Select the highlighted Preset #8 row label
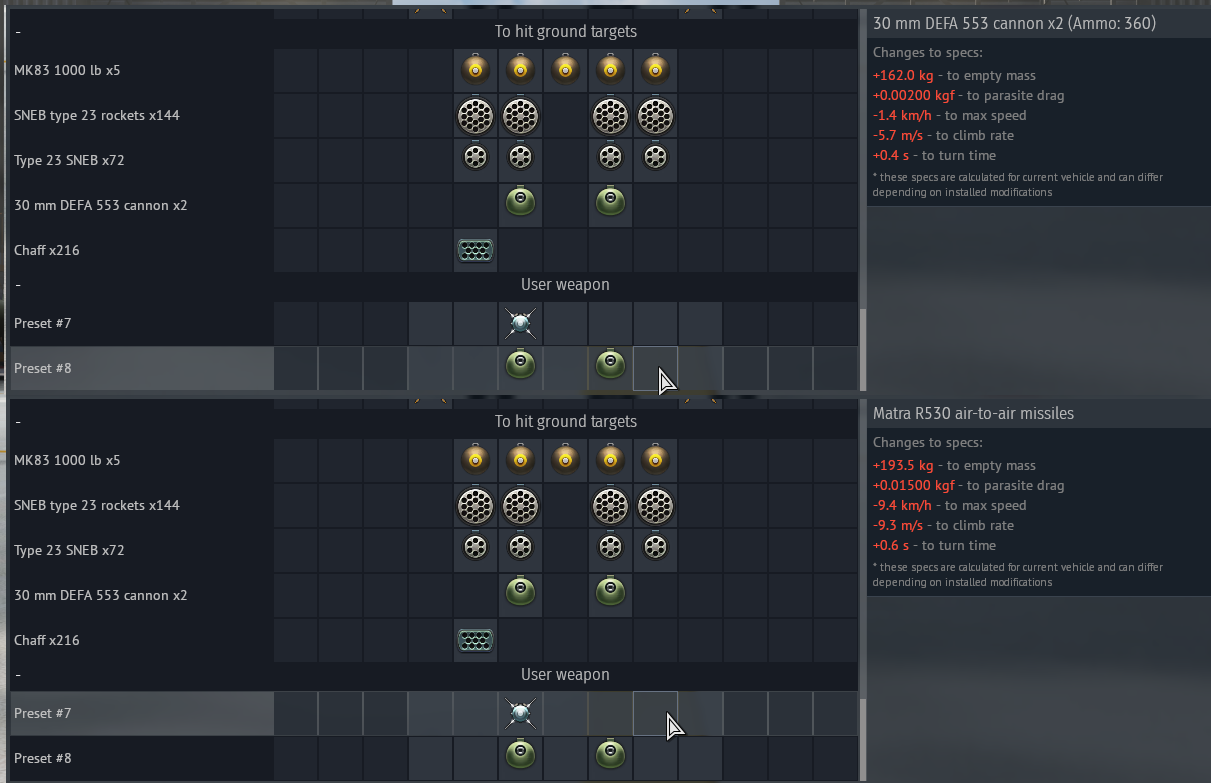Image resolution: width=1211 pixels, height=783 pixels. pyautogui.click(x=43, y=368)
